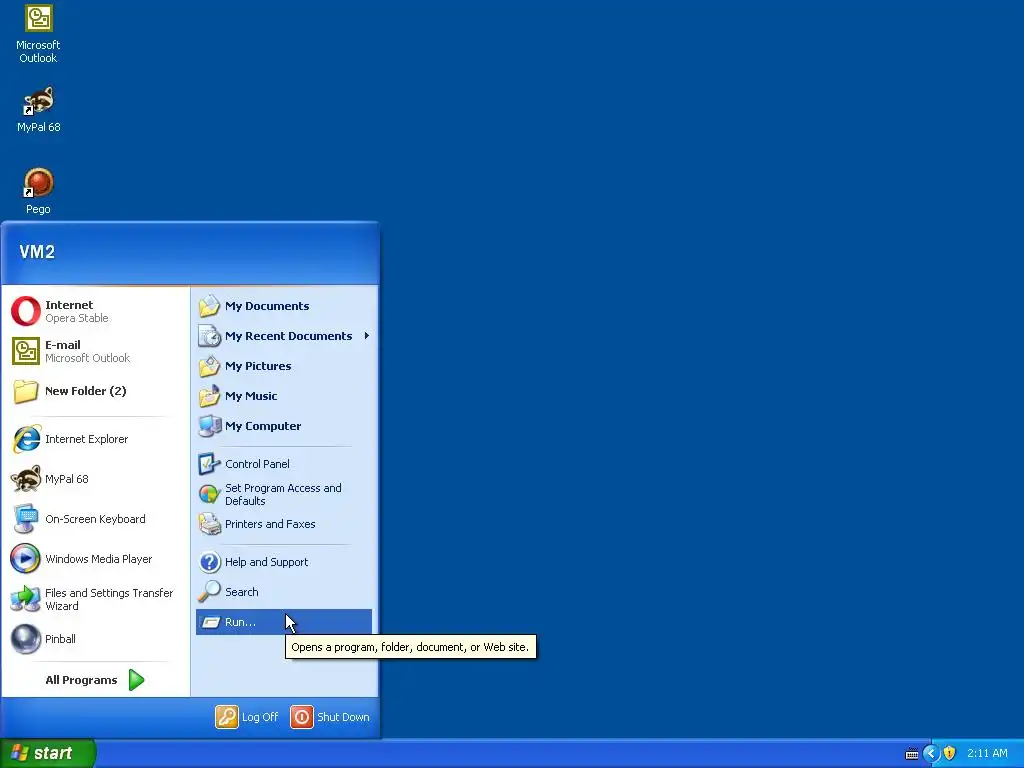Open My Documents folder
1024x768 pixels.
click(x=284, y=306)
